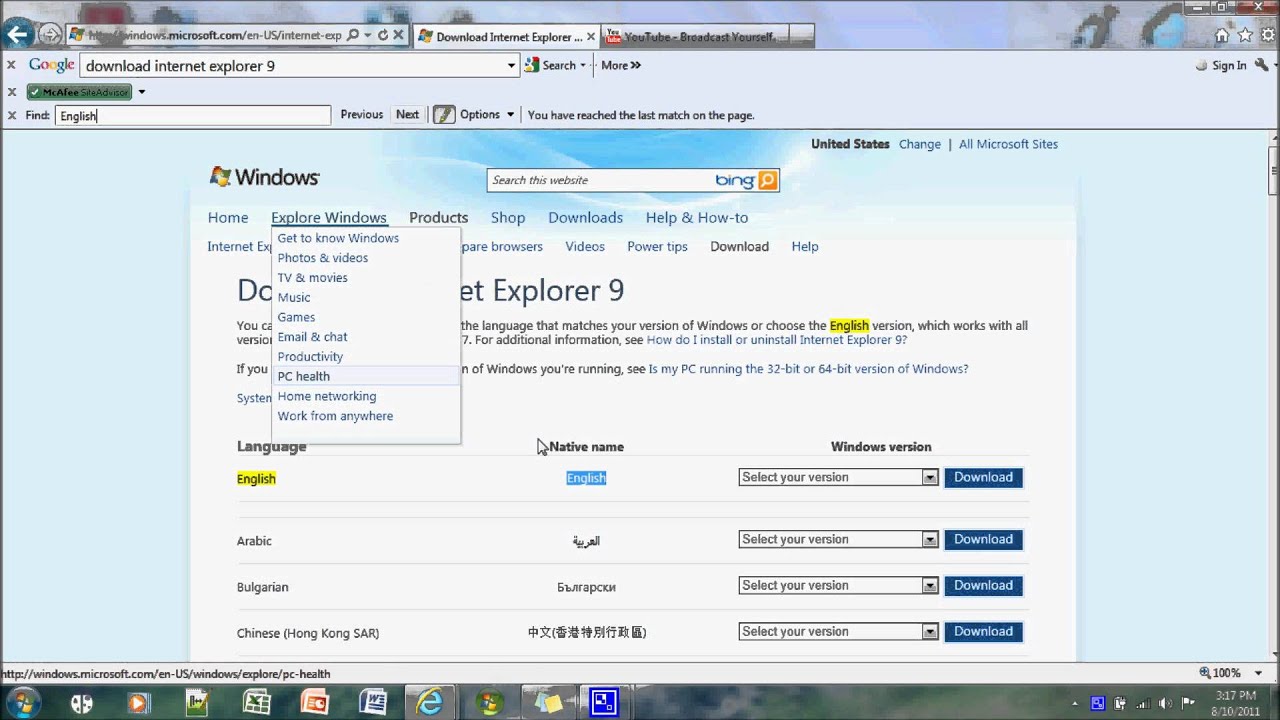Open the All Microsoft Sites link

(1008, 144)
